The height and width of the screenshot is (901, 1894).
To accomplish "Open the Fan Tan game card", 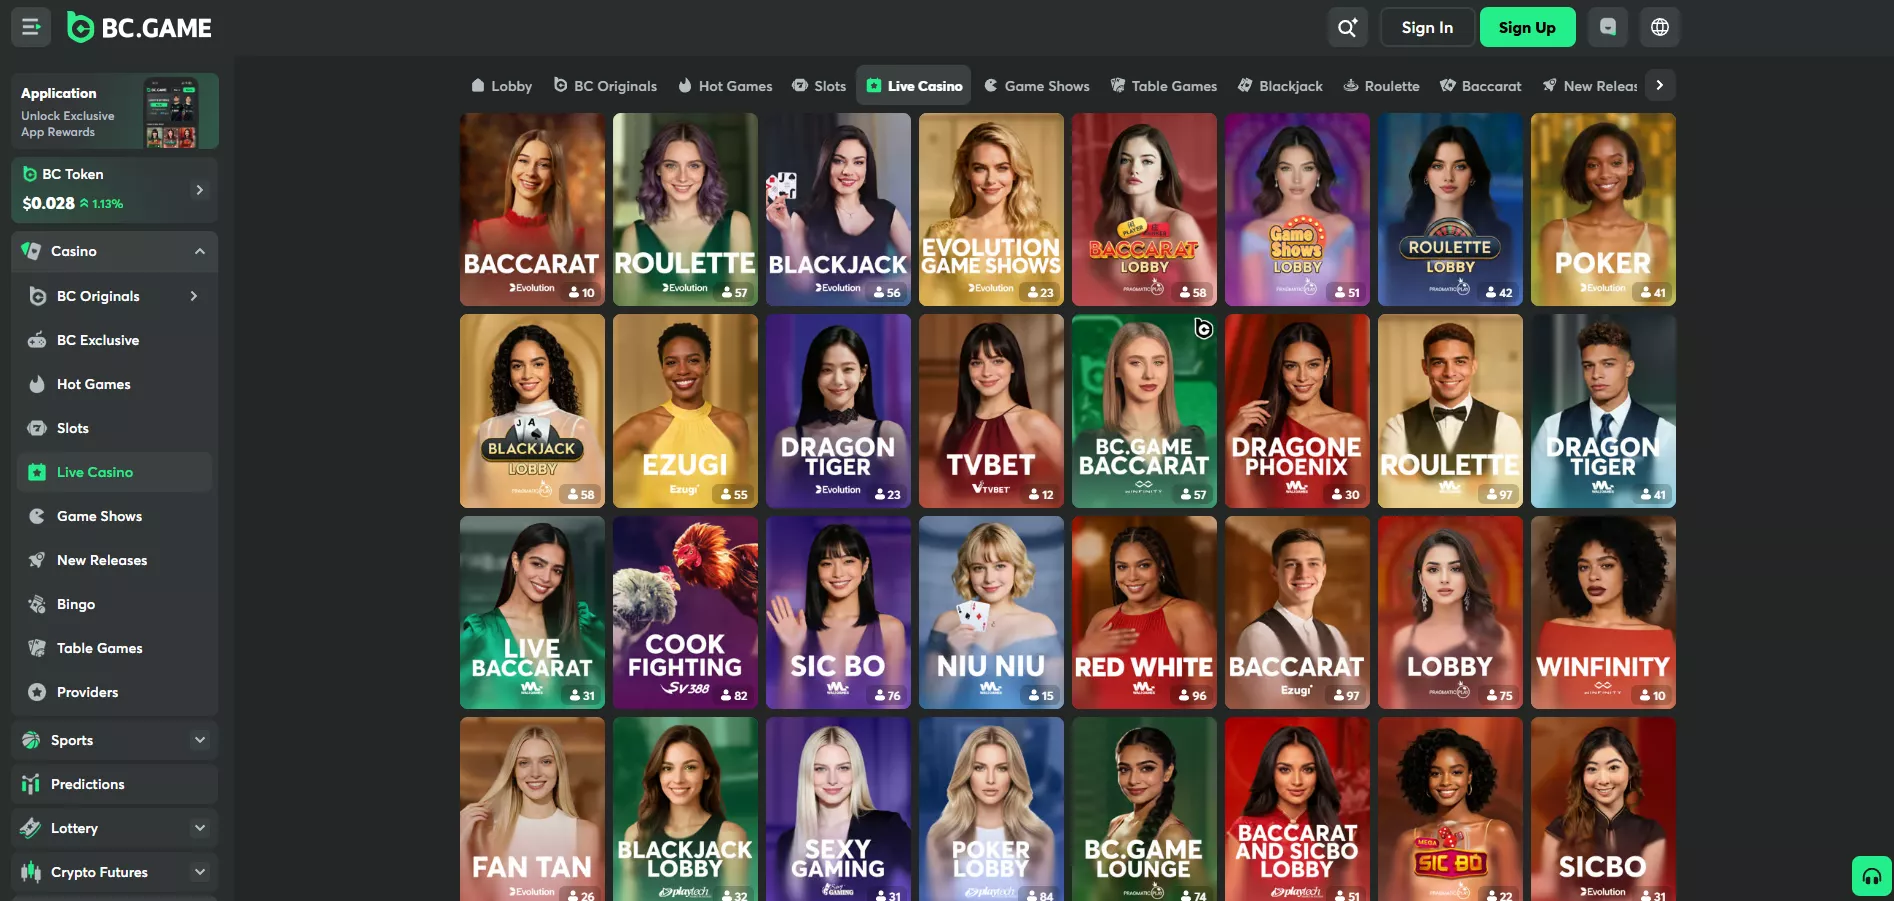I will [532, 809].
